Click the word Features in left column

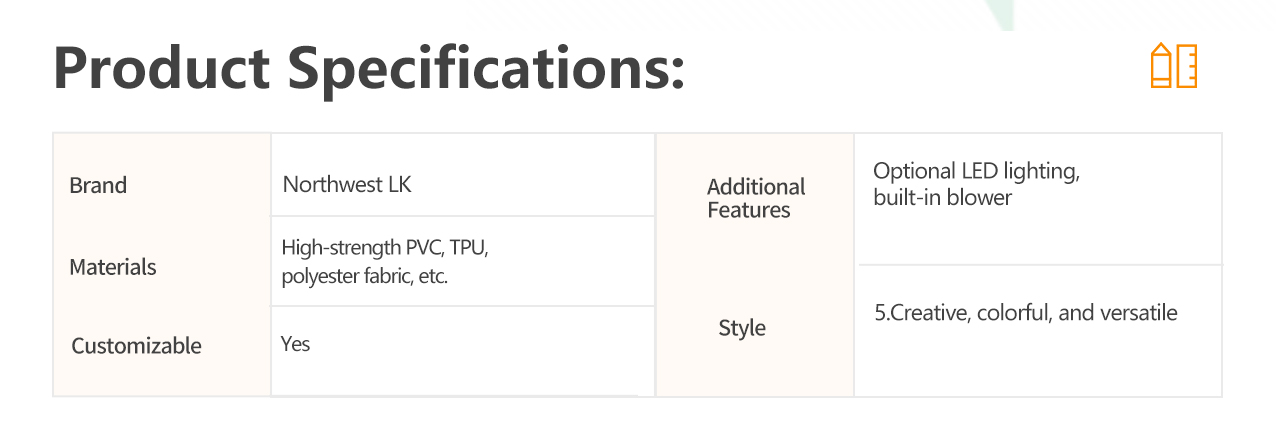(x=748, y=210)
